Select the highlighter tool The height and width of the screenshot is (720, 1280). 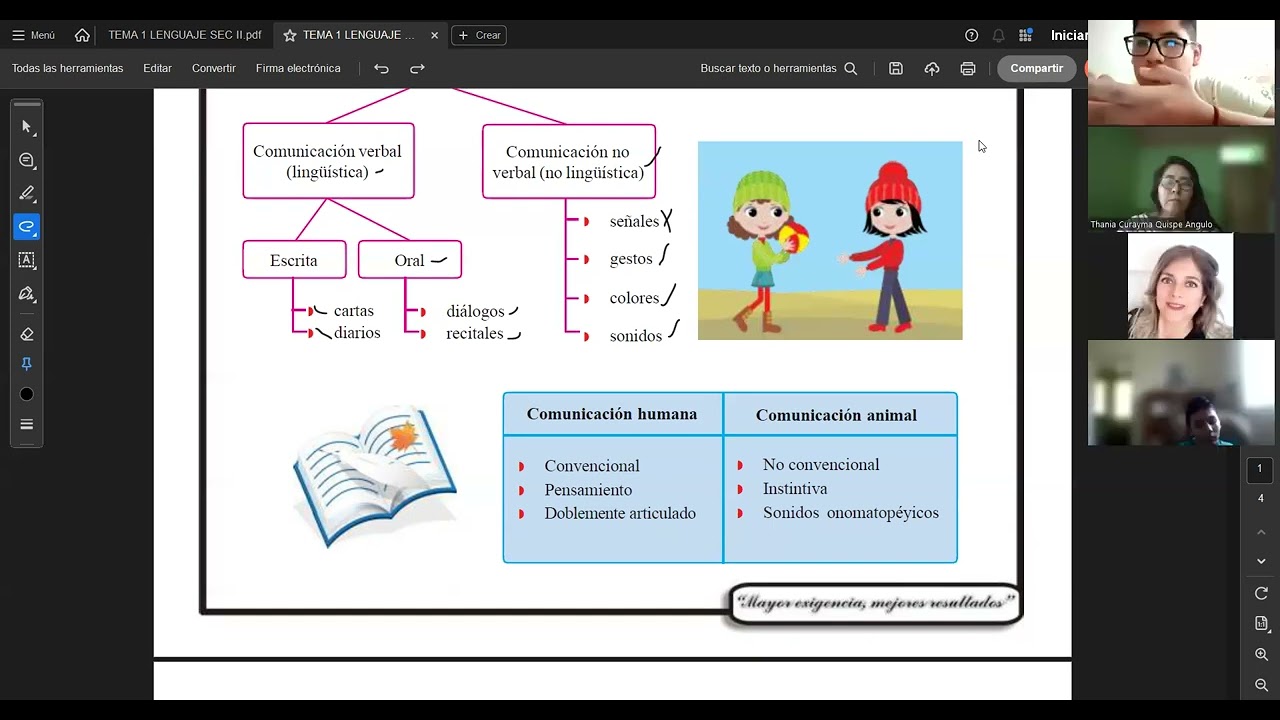point(27,193)
